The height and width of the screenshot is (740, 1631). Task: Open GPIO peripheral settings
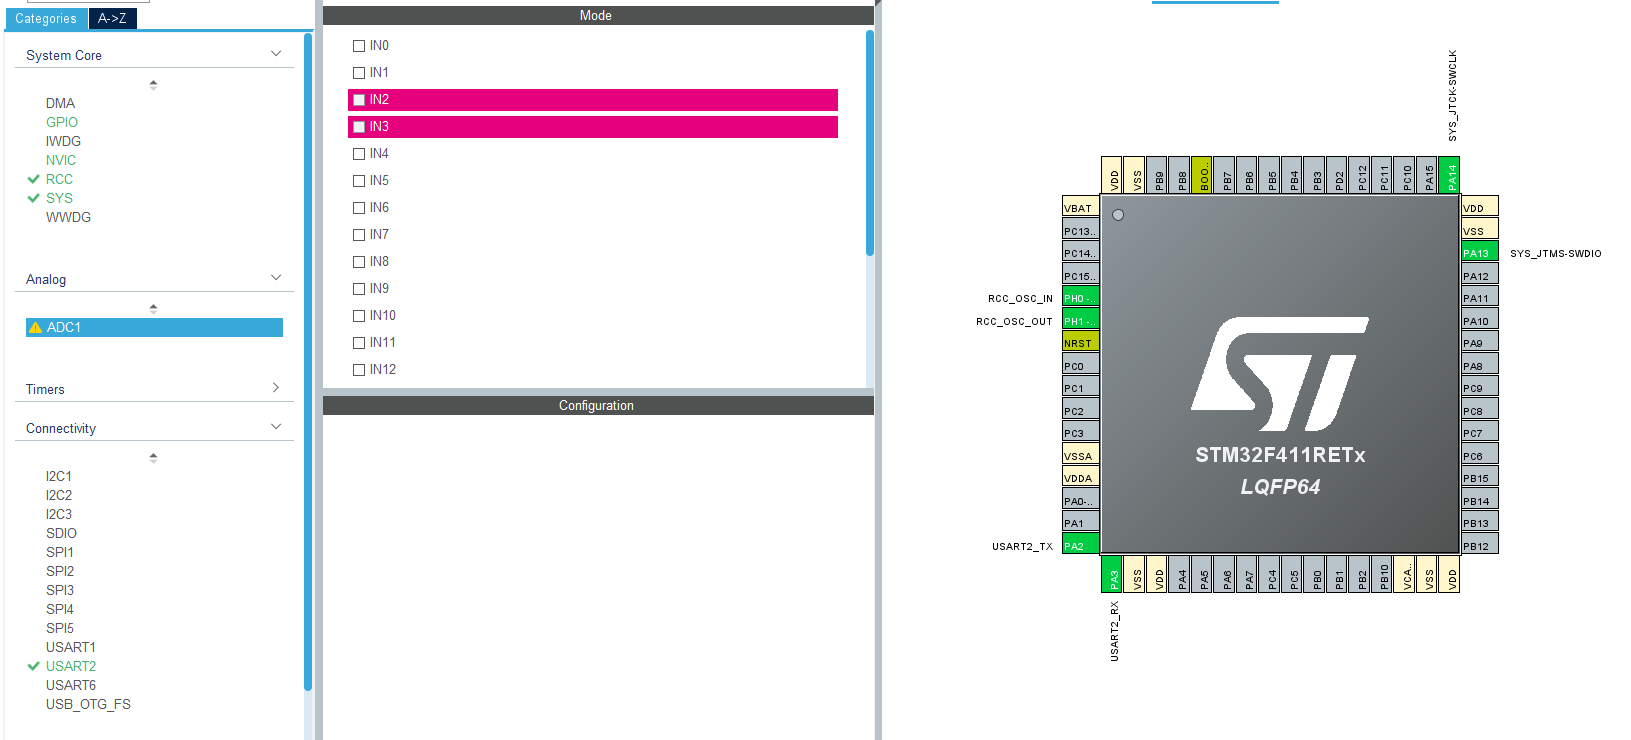pos(61,122)
